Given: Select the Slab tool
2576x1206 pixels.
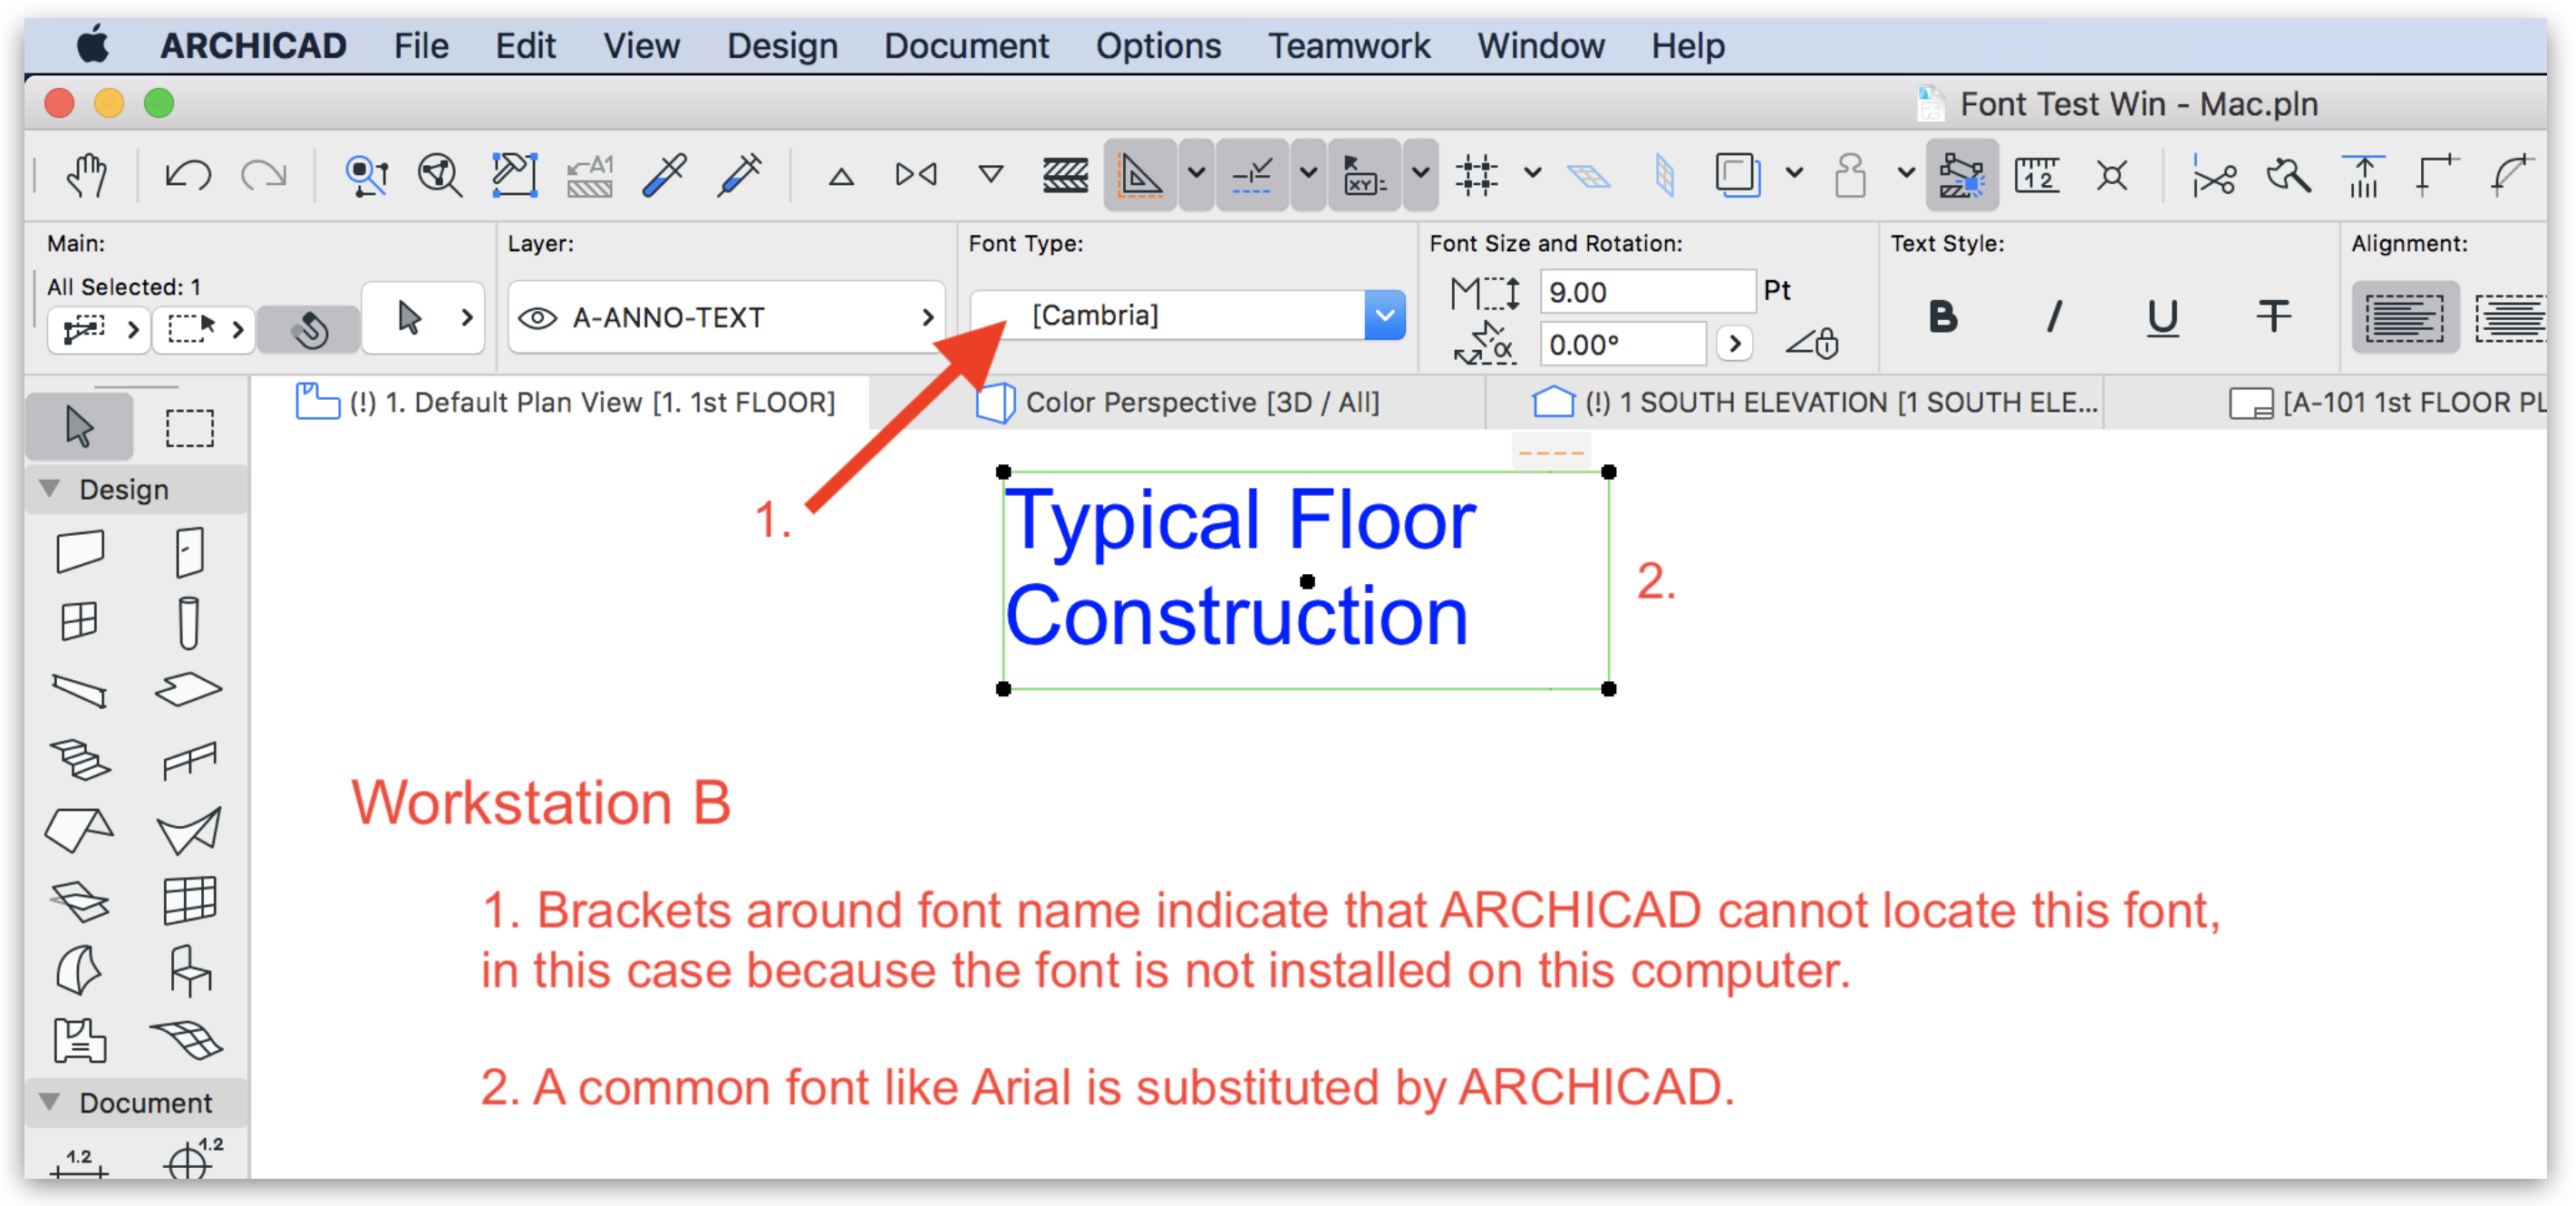Looking at the screenshot, I should click(189, 690).
